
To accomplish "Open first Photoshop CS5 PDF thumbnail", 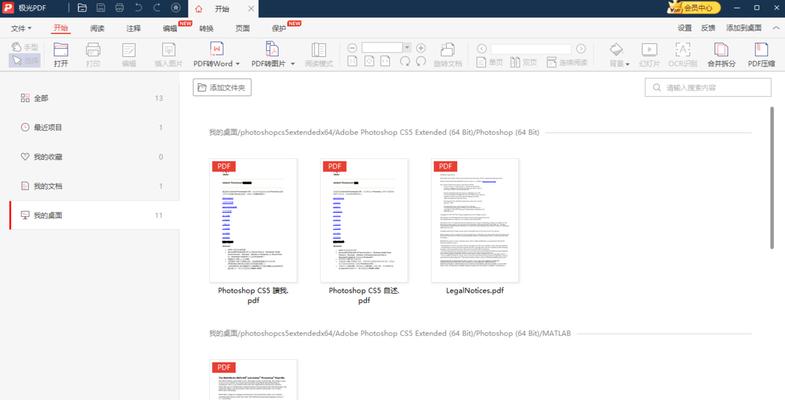I will tap(253, 221).
